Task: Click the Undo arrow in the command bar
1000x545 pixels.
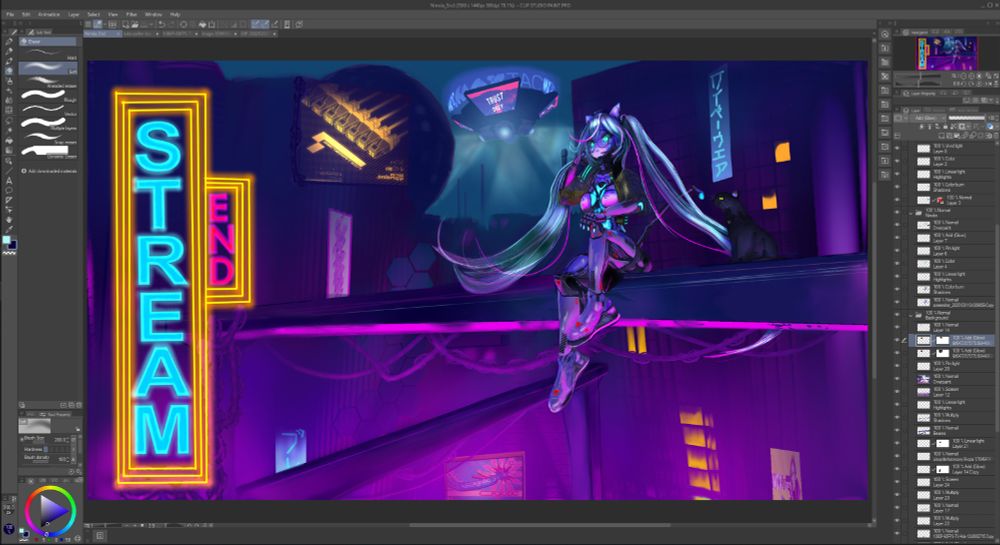Action: 162,24
